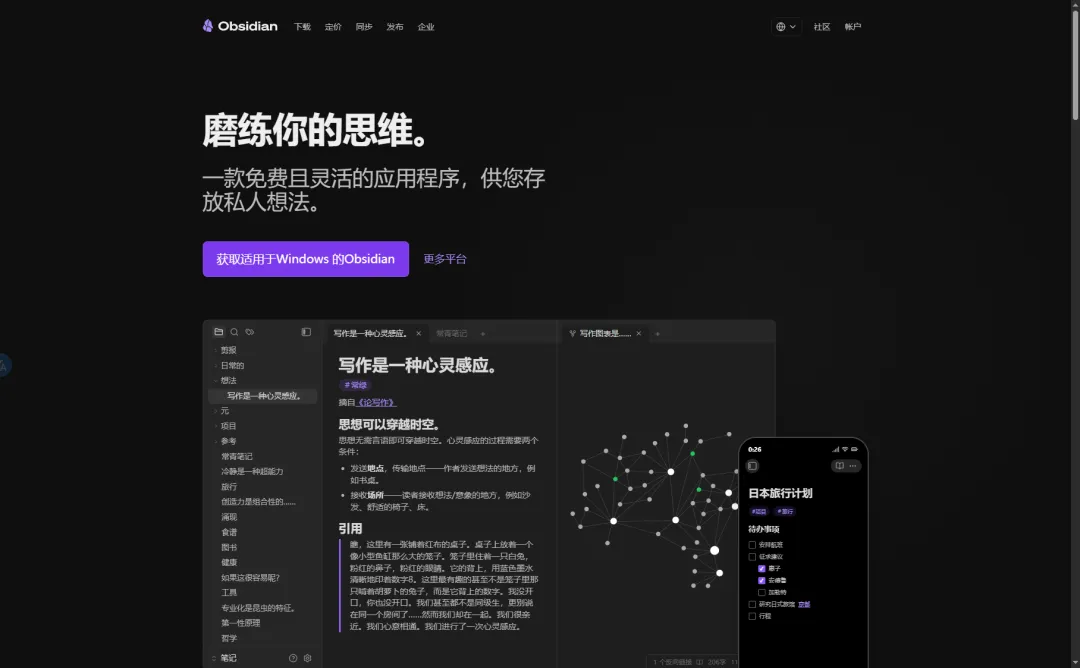Open help via question mark icon
This screenshot has width=1080, height=668.
pyautogui.click(x=293, y=658)
